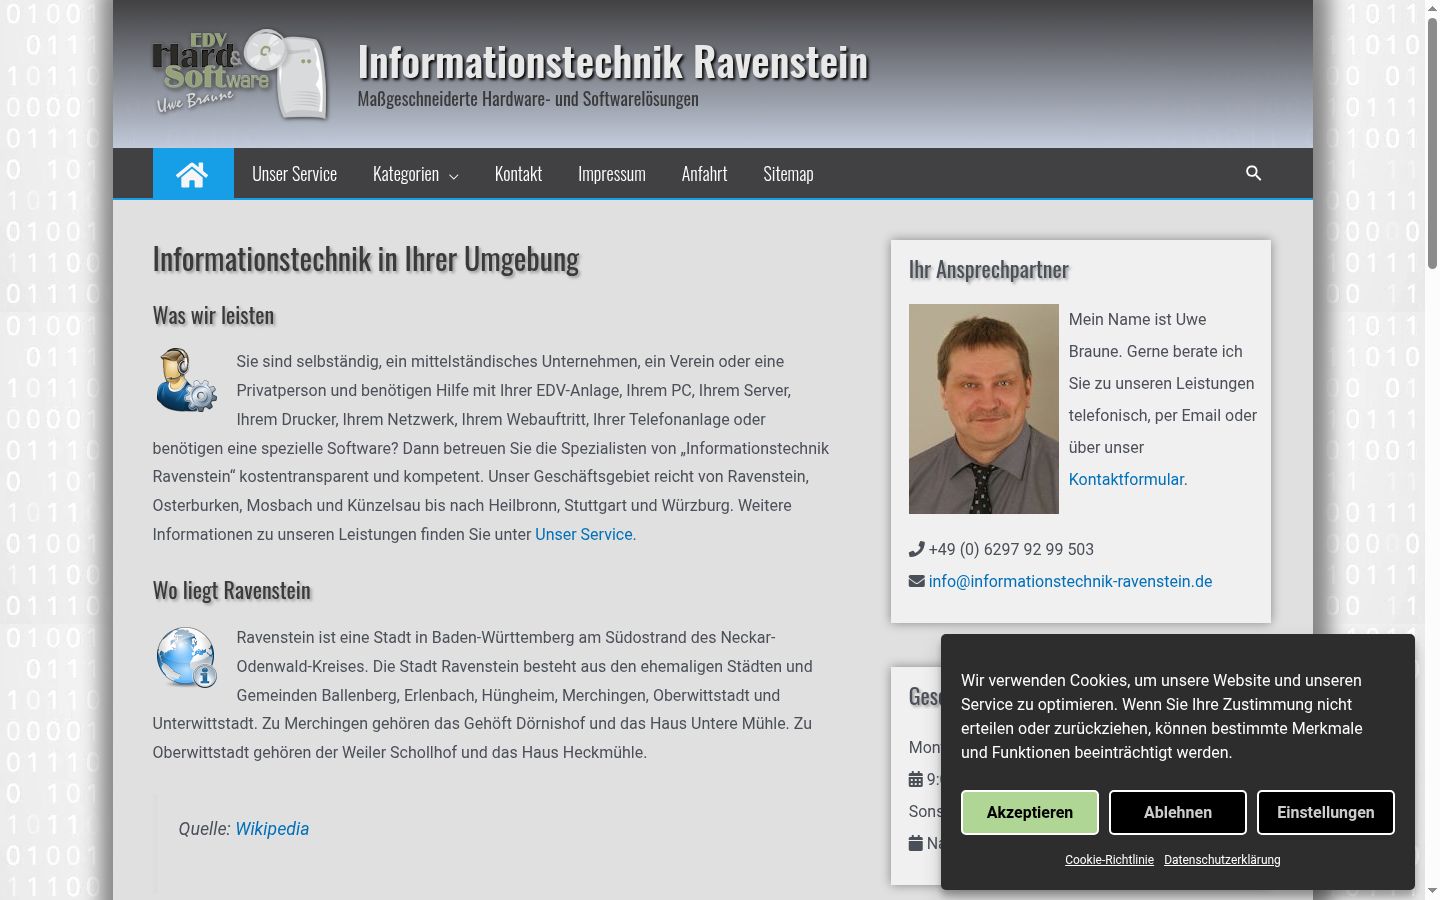This screenshot has height=900, width=1440.
Task: Open the Wikipedia source link
Action: point(272,829)
